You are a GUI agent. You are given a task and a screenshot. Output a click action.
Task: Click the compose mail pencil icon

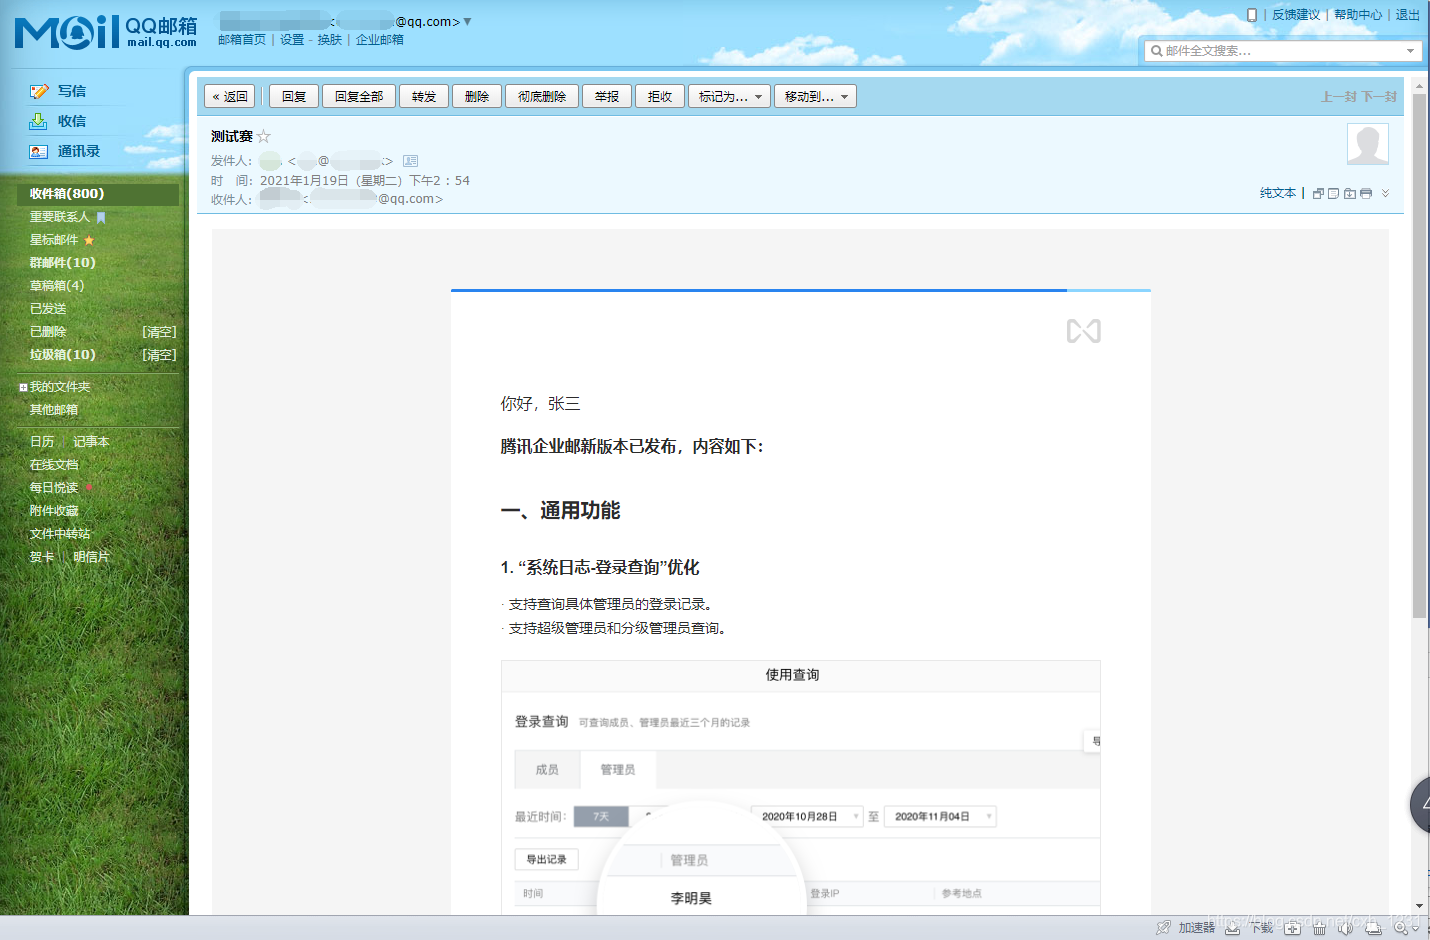[x=39, y=91]
